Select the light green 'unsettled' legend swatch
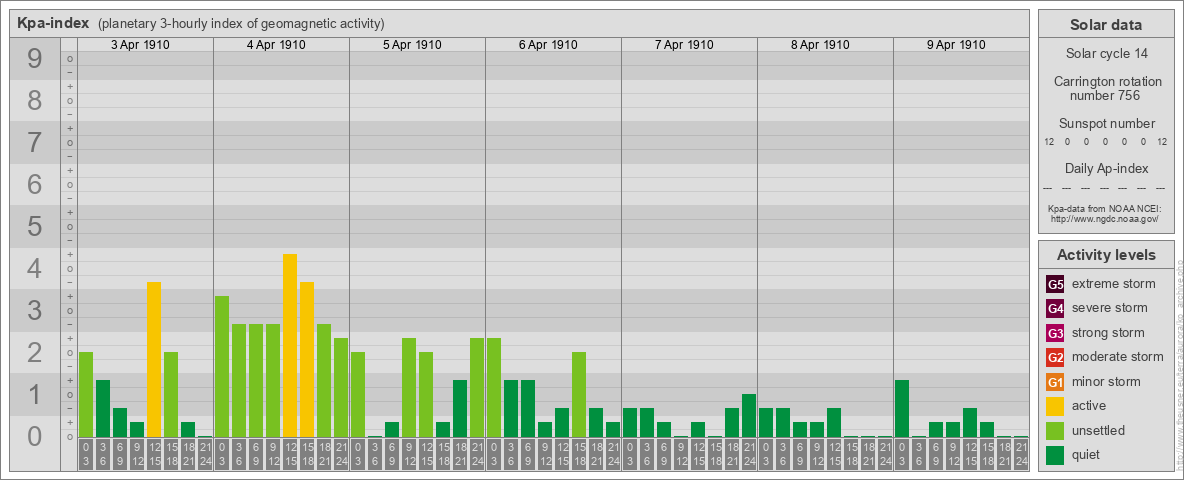This screenshot has height=480, width=1184. [1055, 430]
